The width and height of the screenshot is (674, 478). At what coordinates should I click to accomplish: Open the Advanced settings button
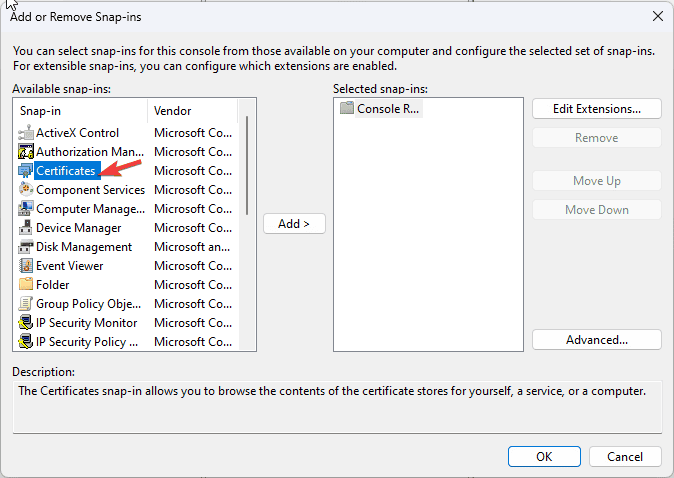pos(597,340)
